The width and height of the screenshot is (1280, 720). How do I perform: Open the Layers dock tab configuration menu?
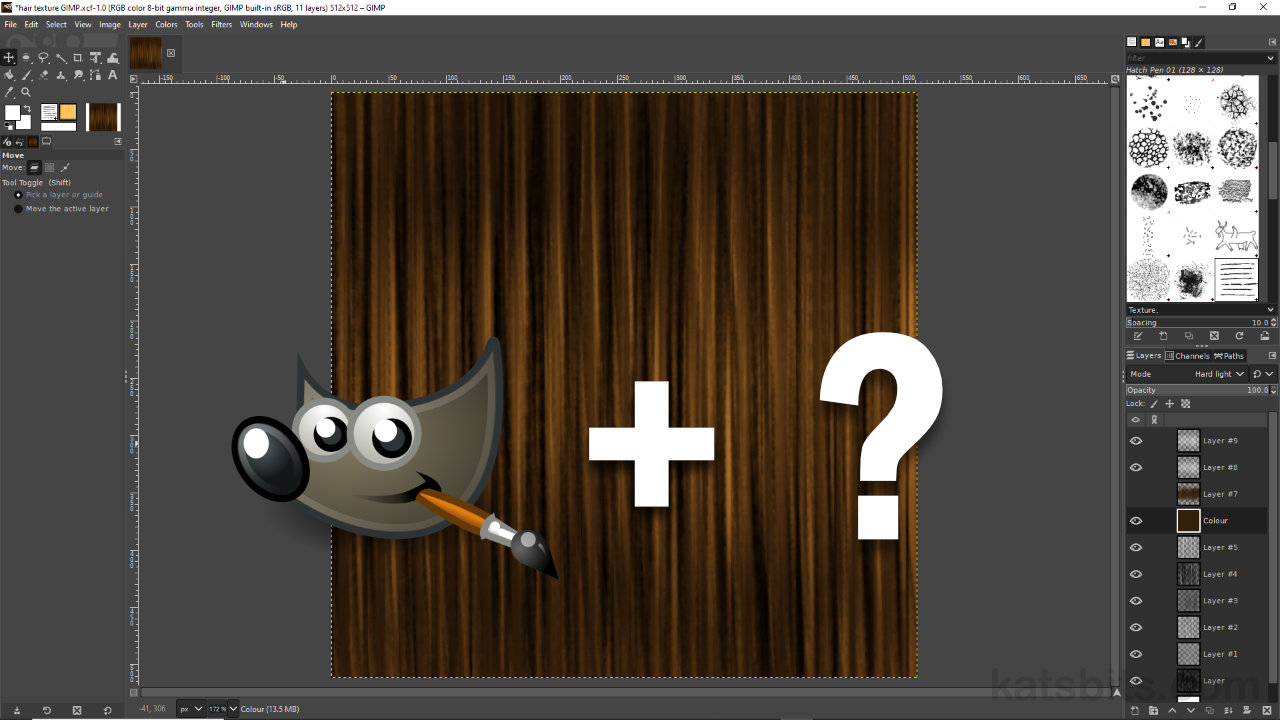[1272, 355]
